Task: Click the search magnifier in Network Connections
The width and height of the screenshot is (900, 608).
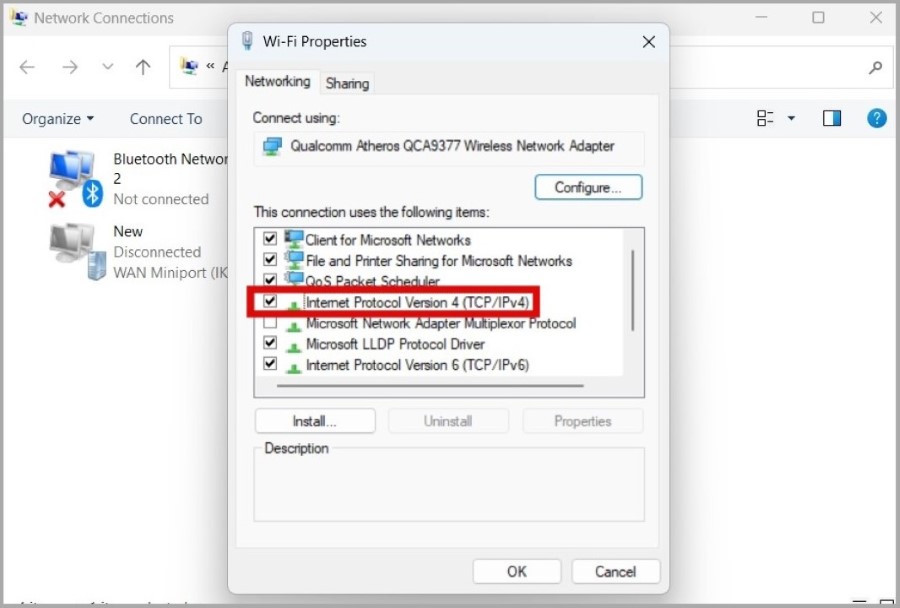Action: (875, 68)
